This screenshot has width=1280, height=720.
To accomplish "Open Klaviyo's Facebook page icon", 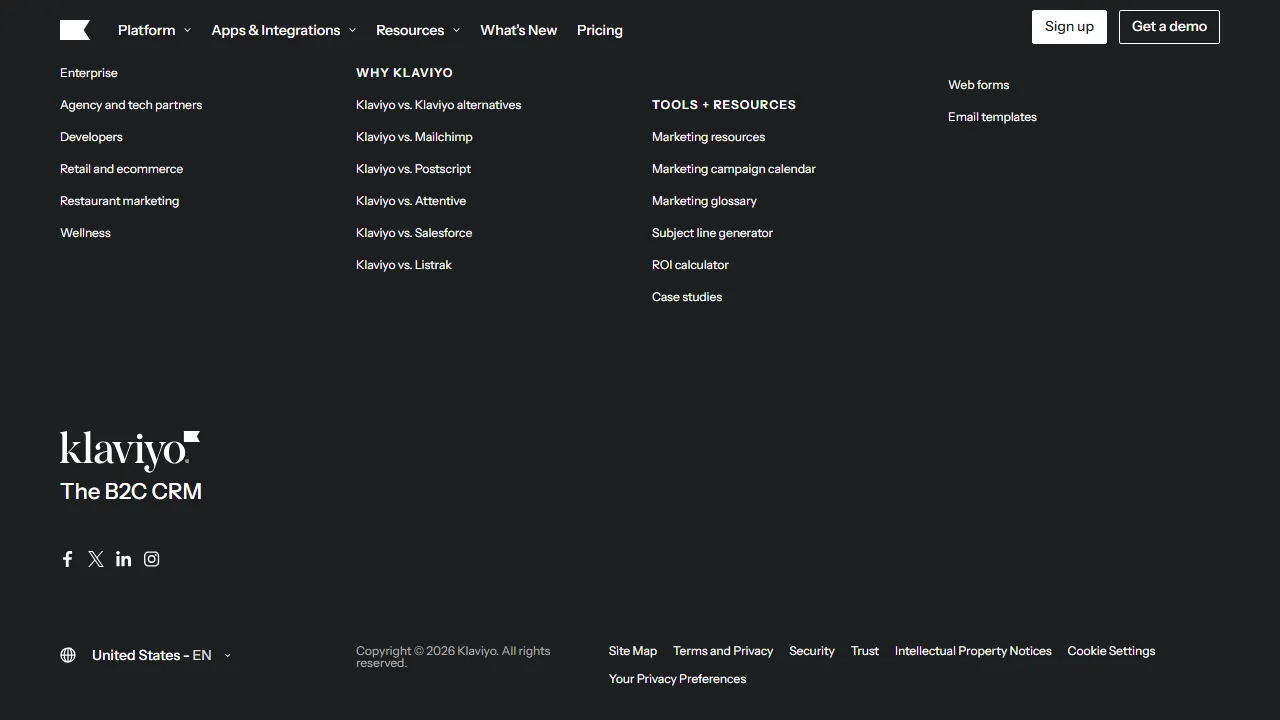I will coord(68,559).
